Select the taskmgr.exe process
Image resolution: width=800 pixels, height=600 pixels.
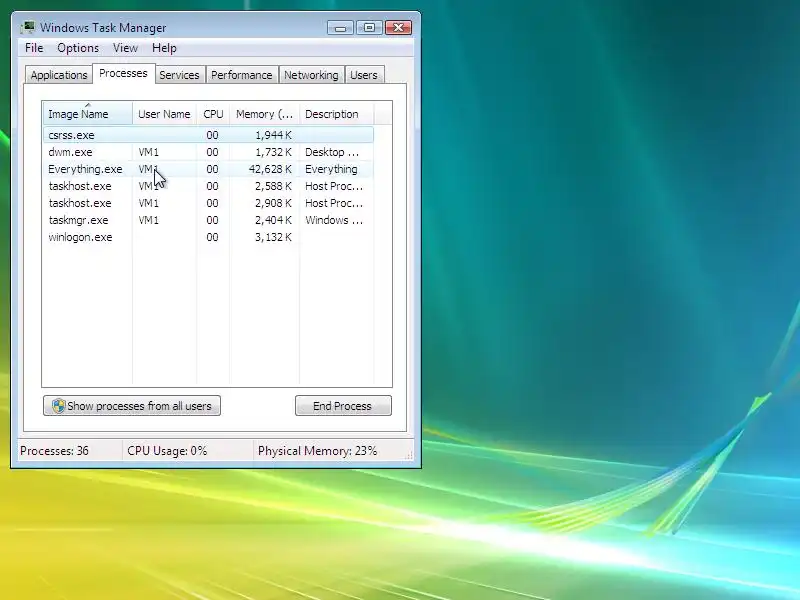click(208, 220)
